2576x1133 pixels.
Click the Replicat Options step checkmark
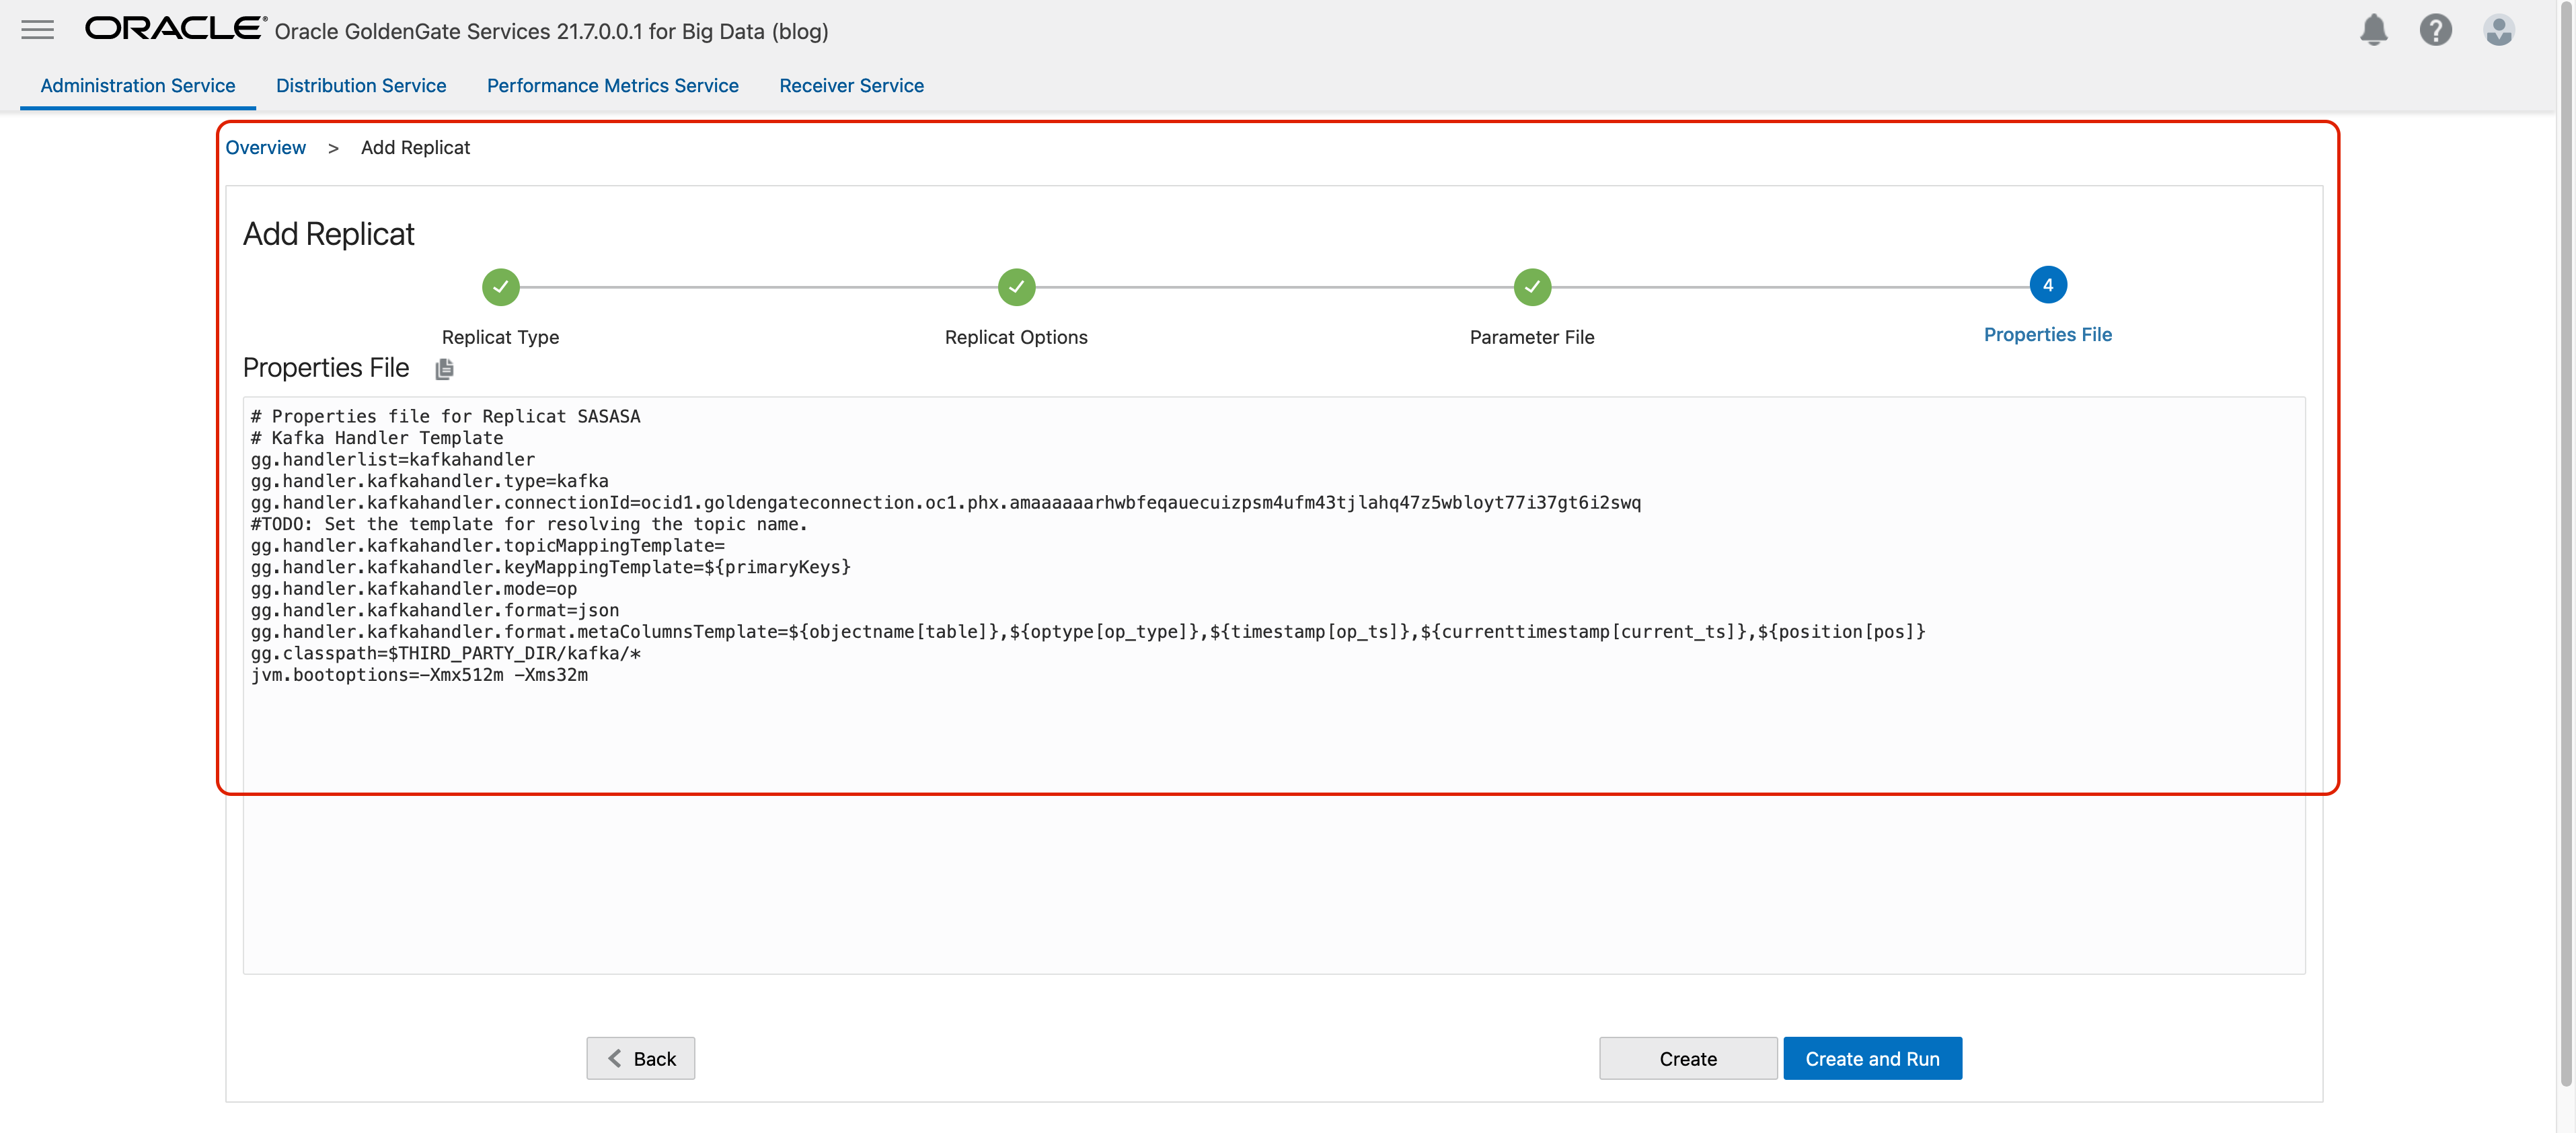(x=1016, y=287)
